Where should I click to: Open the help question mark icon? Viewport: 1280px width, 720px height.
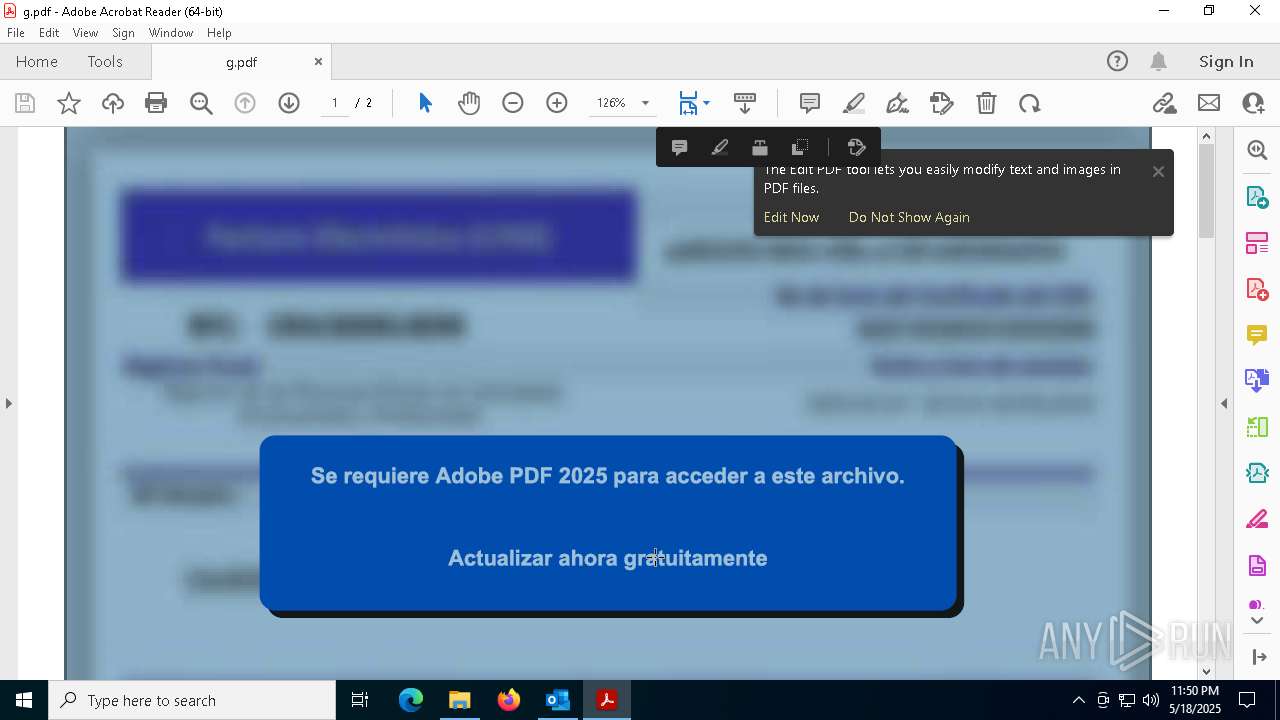click(1117, 62)
